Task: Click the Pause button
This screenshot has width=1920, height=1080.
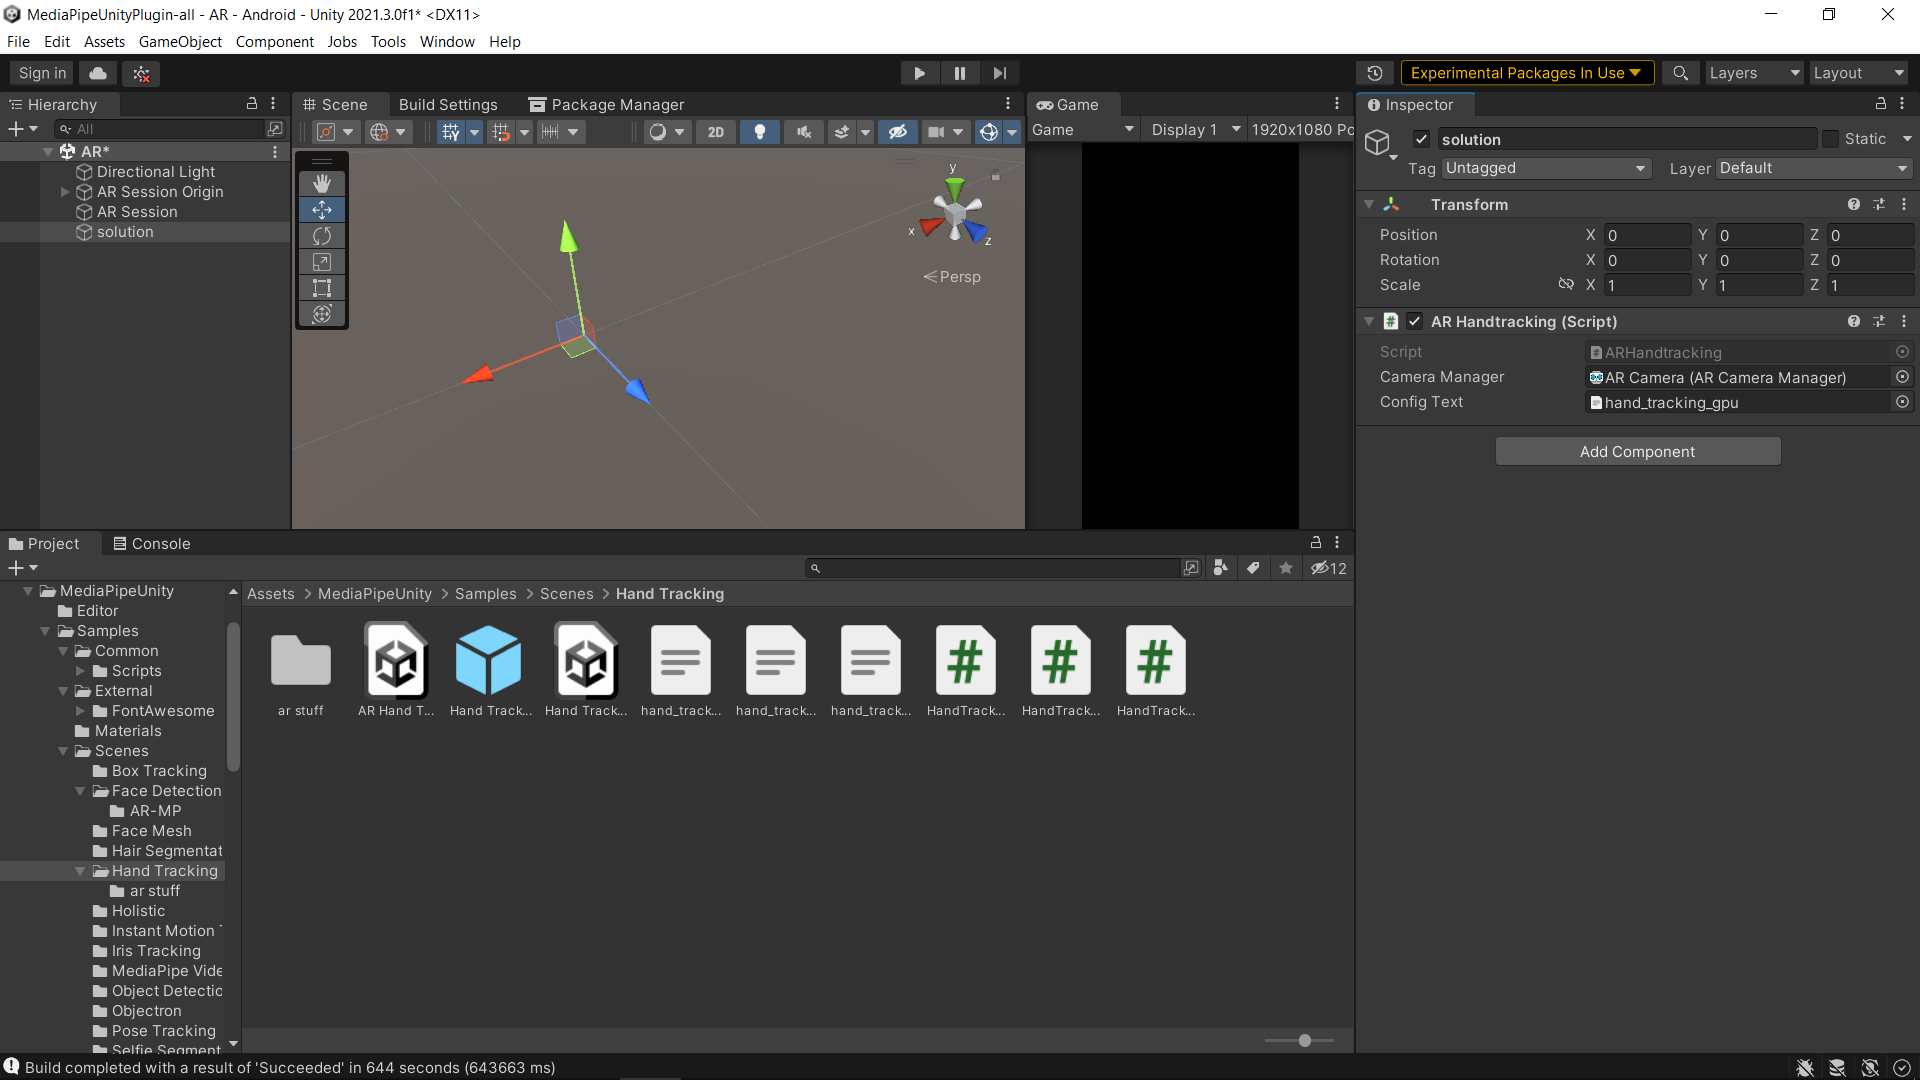Action: 959,72
